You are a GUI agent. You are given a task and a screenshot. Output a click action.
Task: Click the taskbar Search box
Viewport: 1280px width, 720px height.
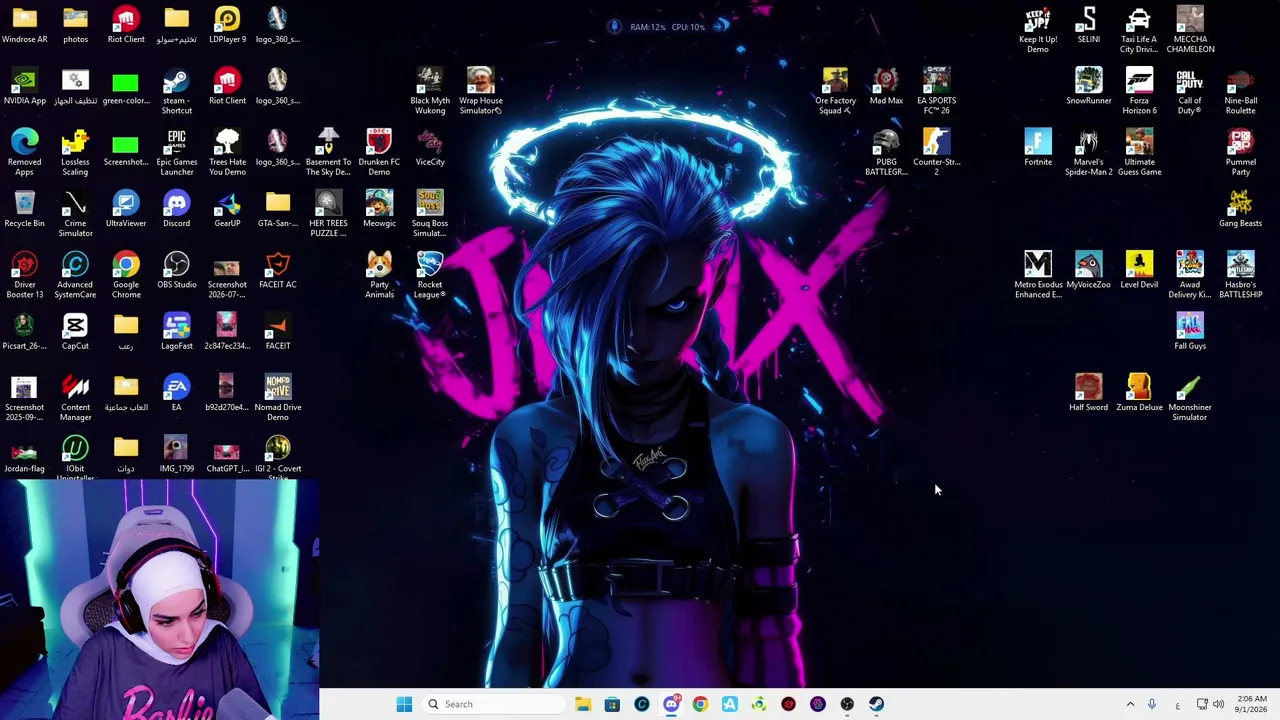pos(493,704)
